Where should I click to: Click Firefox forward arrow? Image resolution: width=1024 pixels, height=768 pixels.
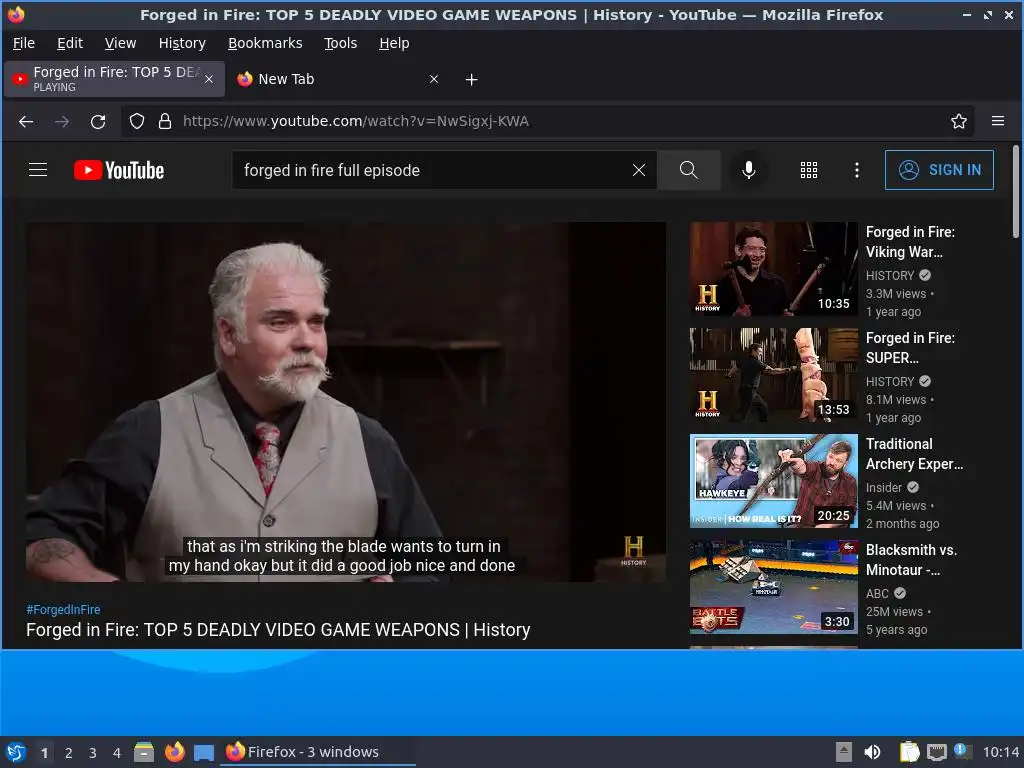coord(62,121)
